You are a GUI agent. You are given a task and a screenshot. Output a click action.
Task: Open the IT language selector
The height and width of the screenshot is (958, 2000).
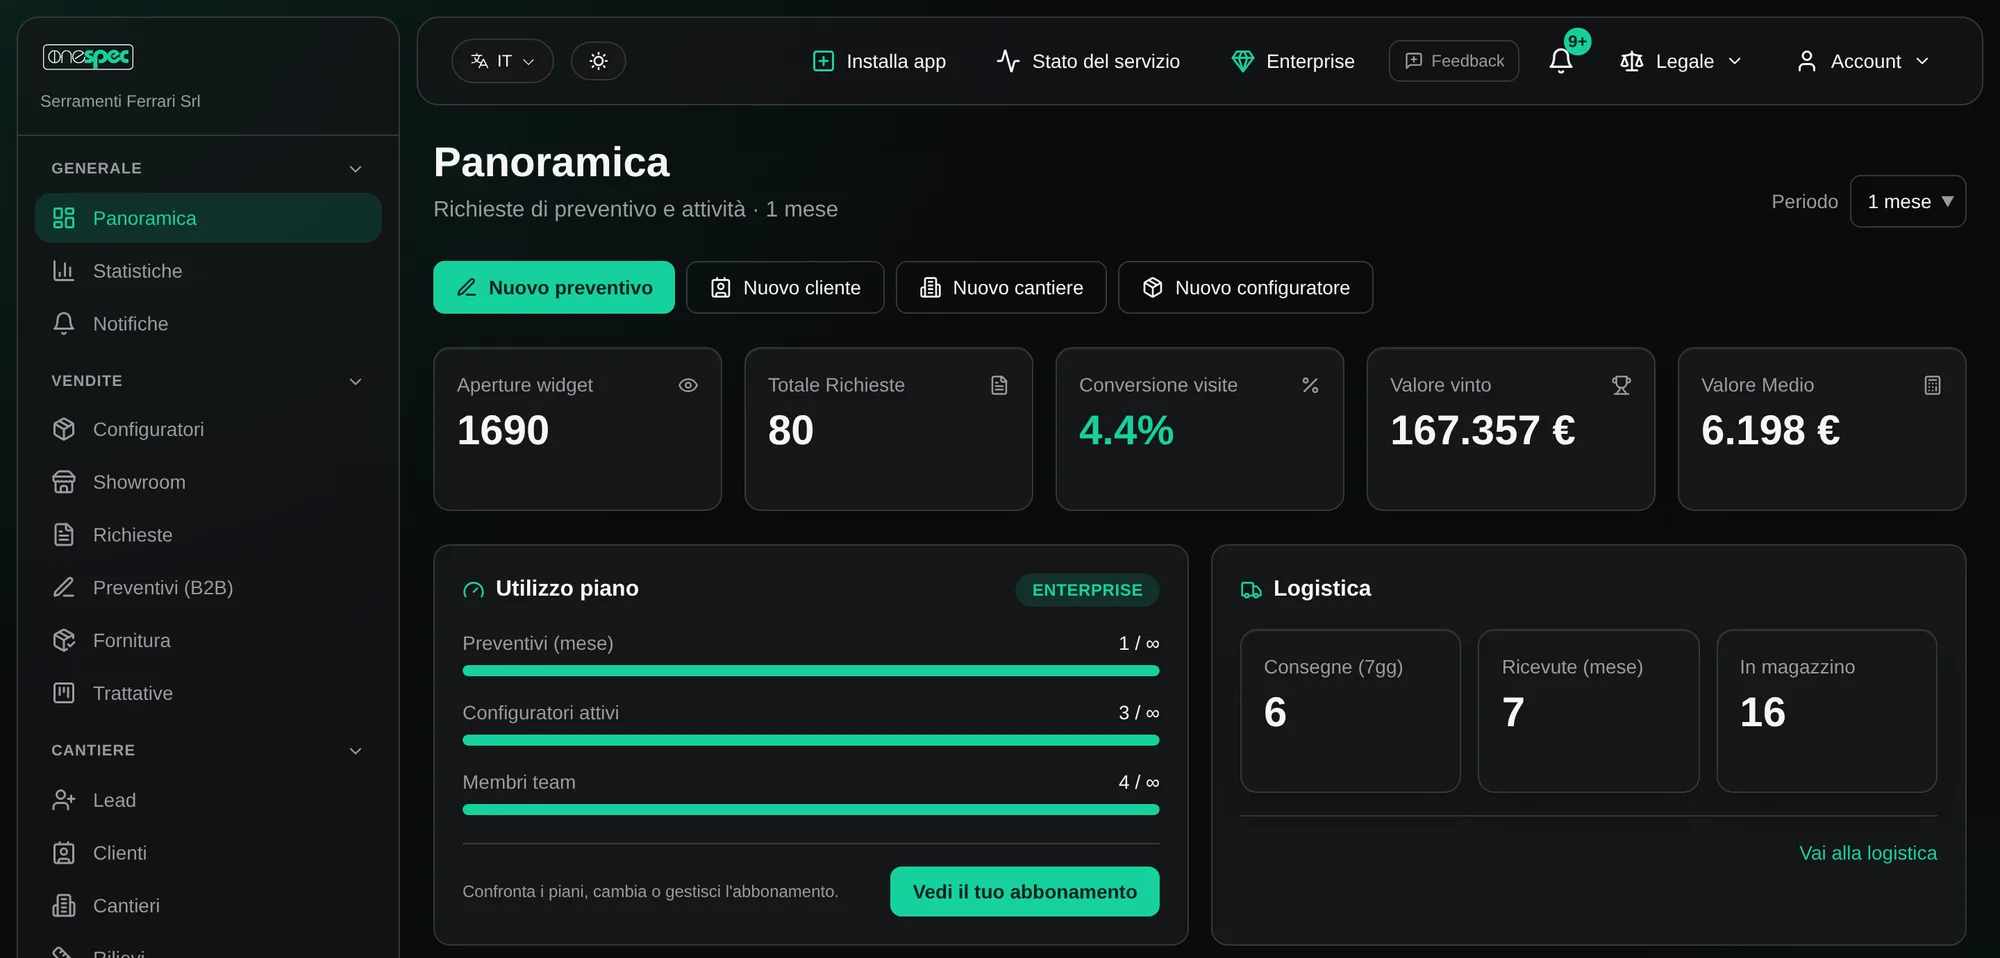(x=502, y=61)
